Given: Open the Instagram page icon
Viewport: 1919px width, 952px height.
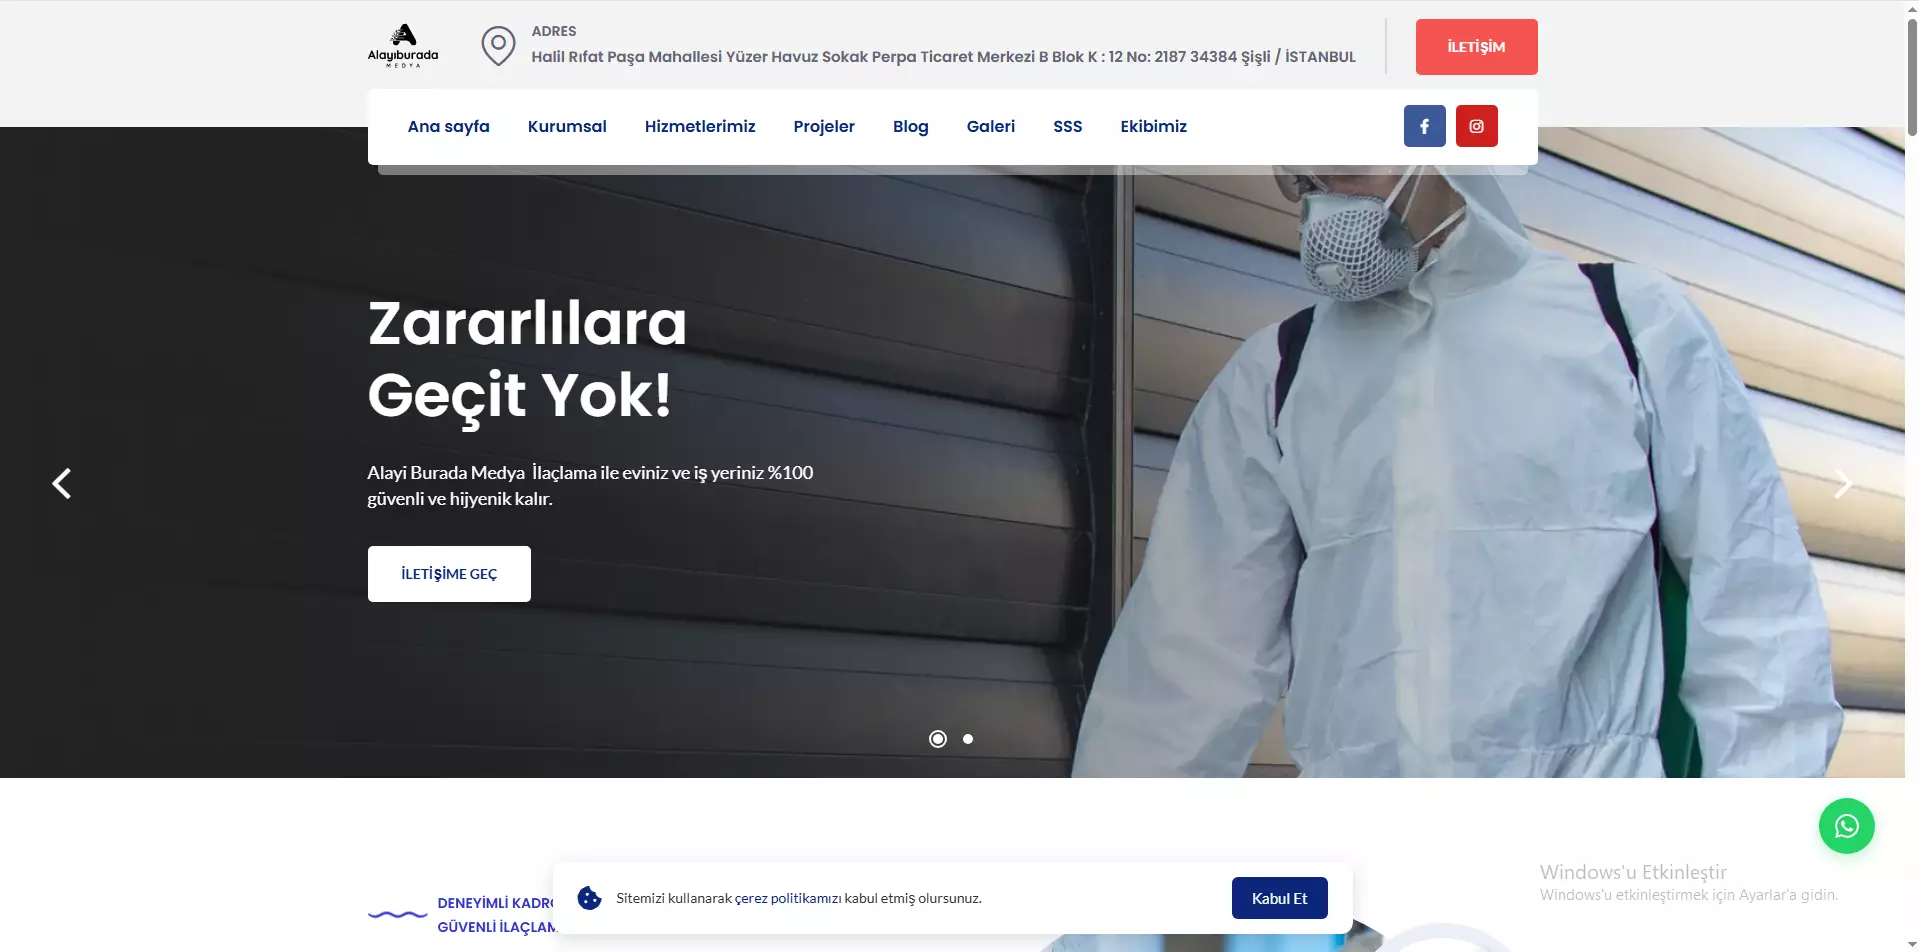Looking at the screenshot, I should click(x=1476, y=125).
